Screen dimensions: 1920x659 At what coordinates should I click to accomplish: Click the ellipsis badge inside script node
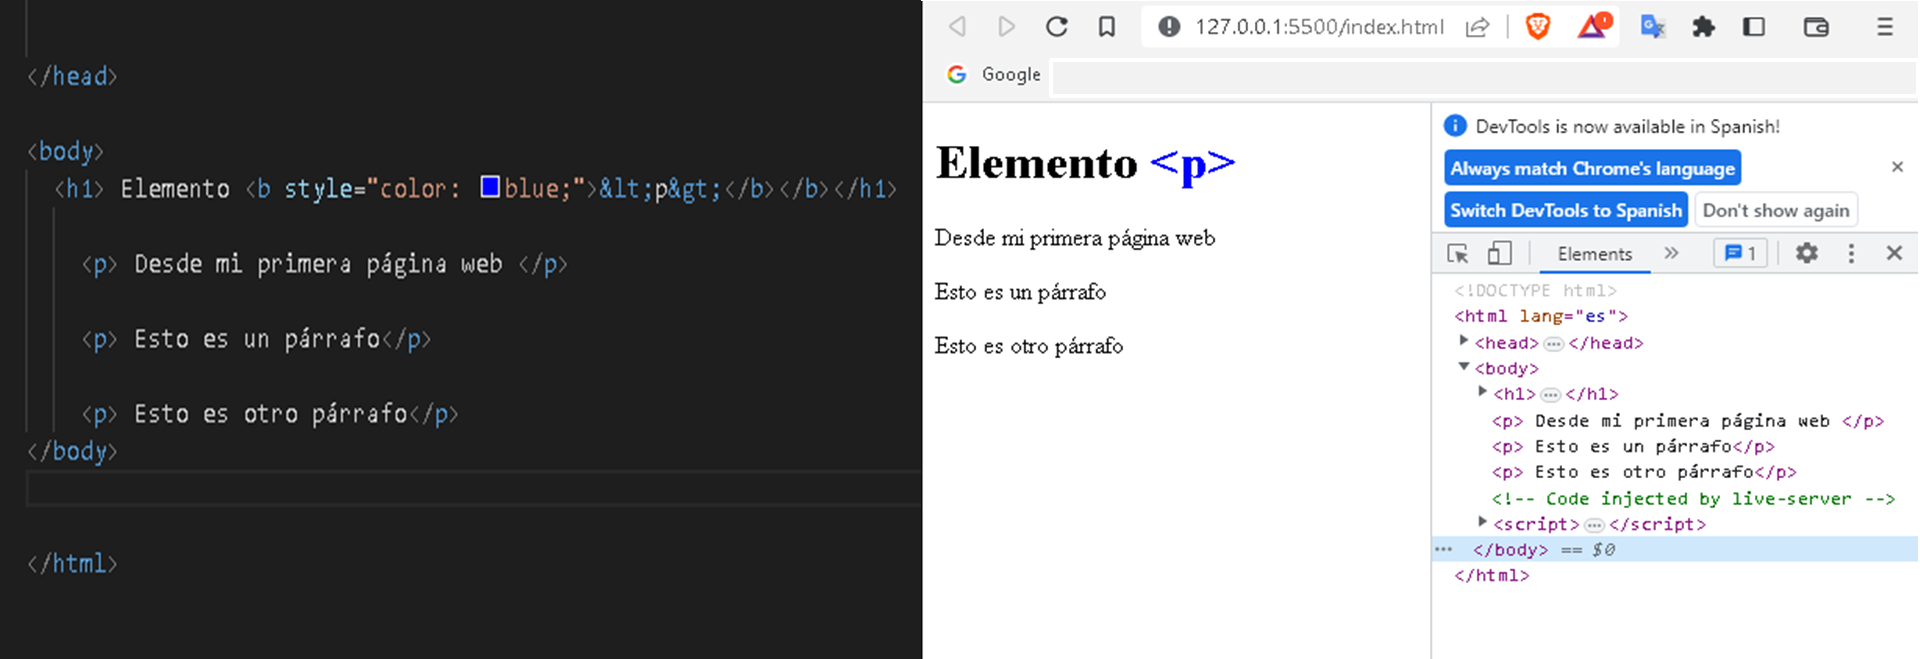(1594, 525)
